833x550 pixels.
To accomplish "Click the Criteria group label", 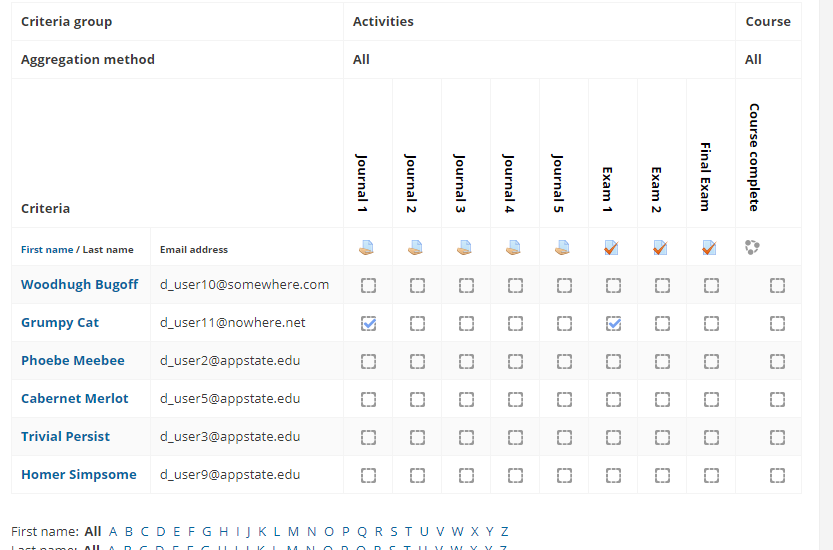I will [x=66, y=22].
